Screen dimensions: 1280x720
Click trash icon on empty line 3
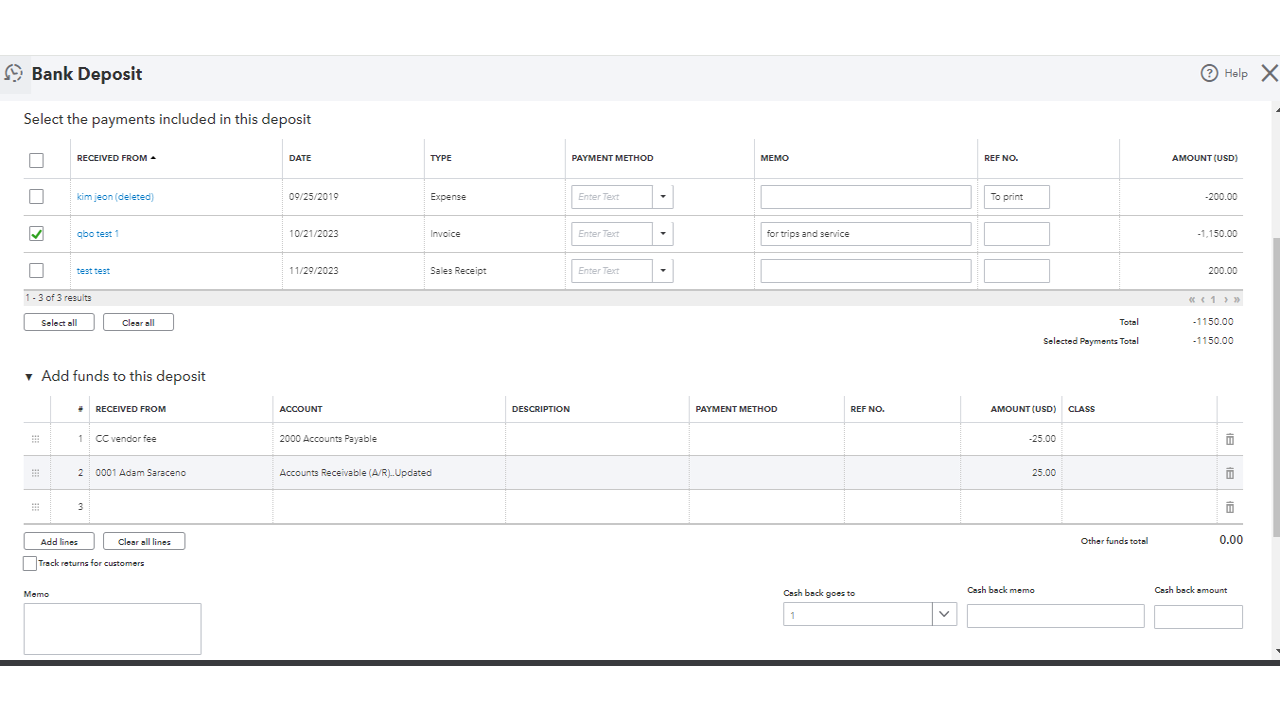pyautogui.click(x=1230, y=507)
